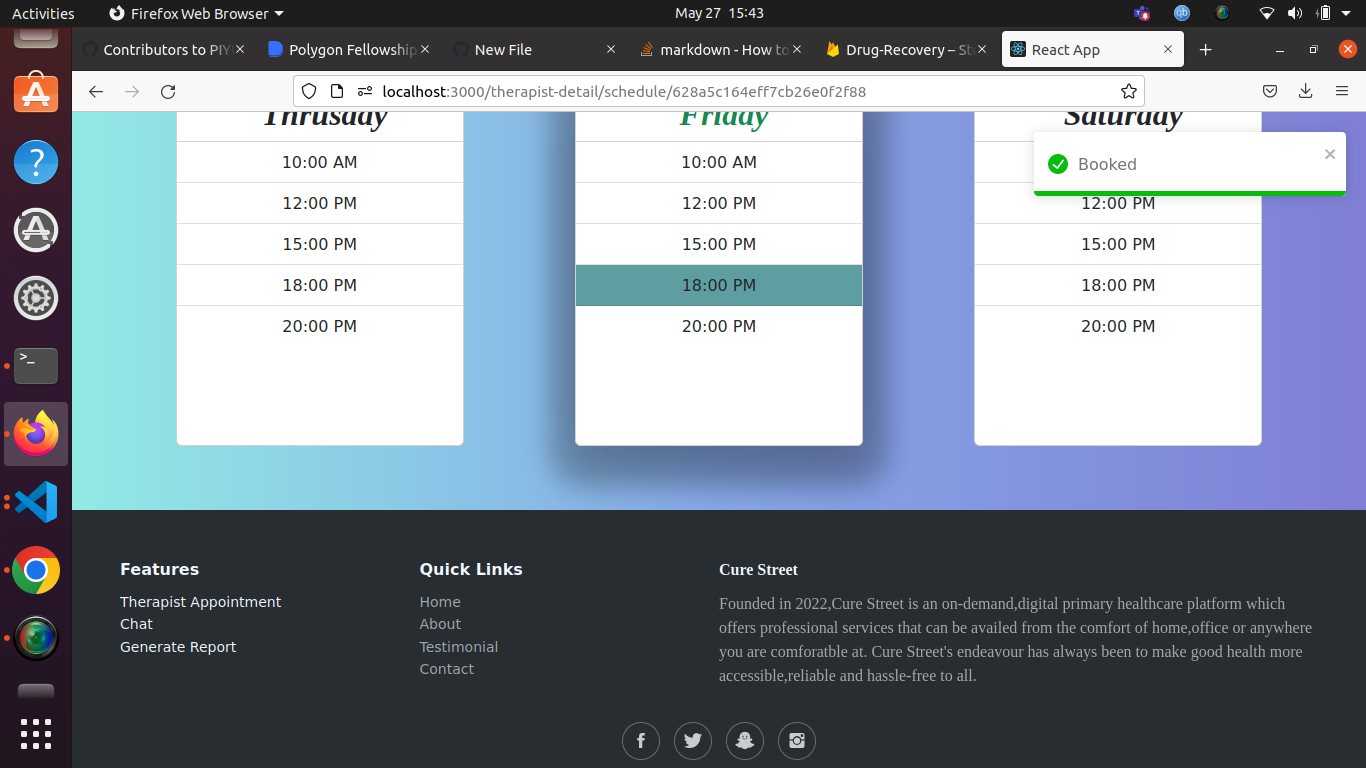Open Ubuntu Software from the dock
The image size is (1366, 768).
click(36, 94)
